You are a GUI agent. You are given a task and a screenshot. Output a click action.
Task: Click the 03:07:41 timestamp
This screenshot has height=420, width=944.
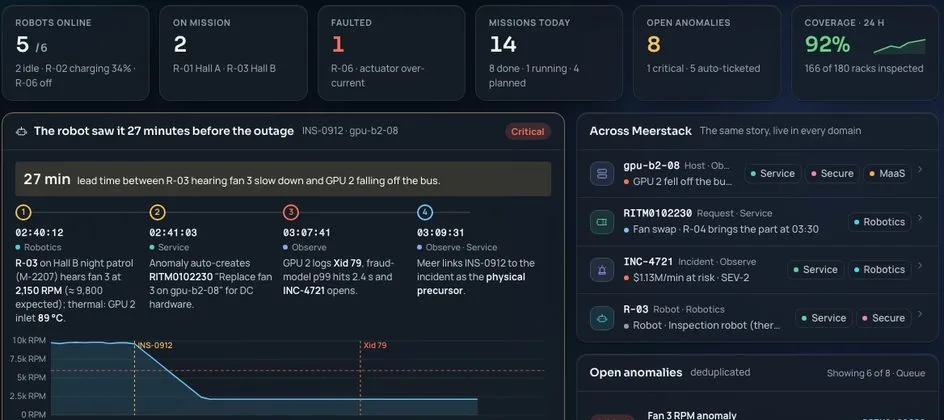click(x=308, y=233)
